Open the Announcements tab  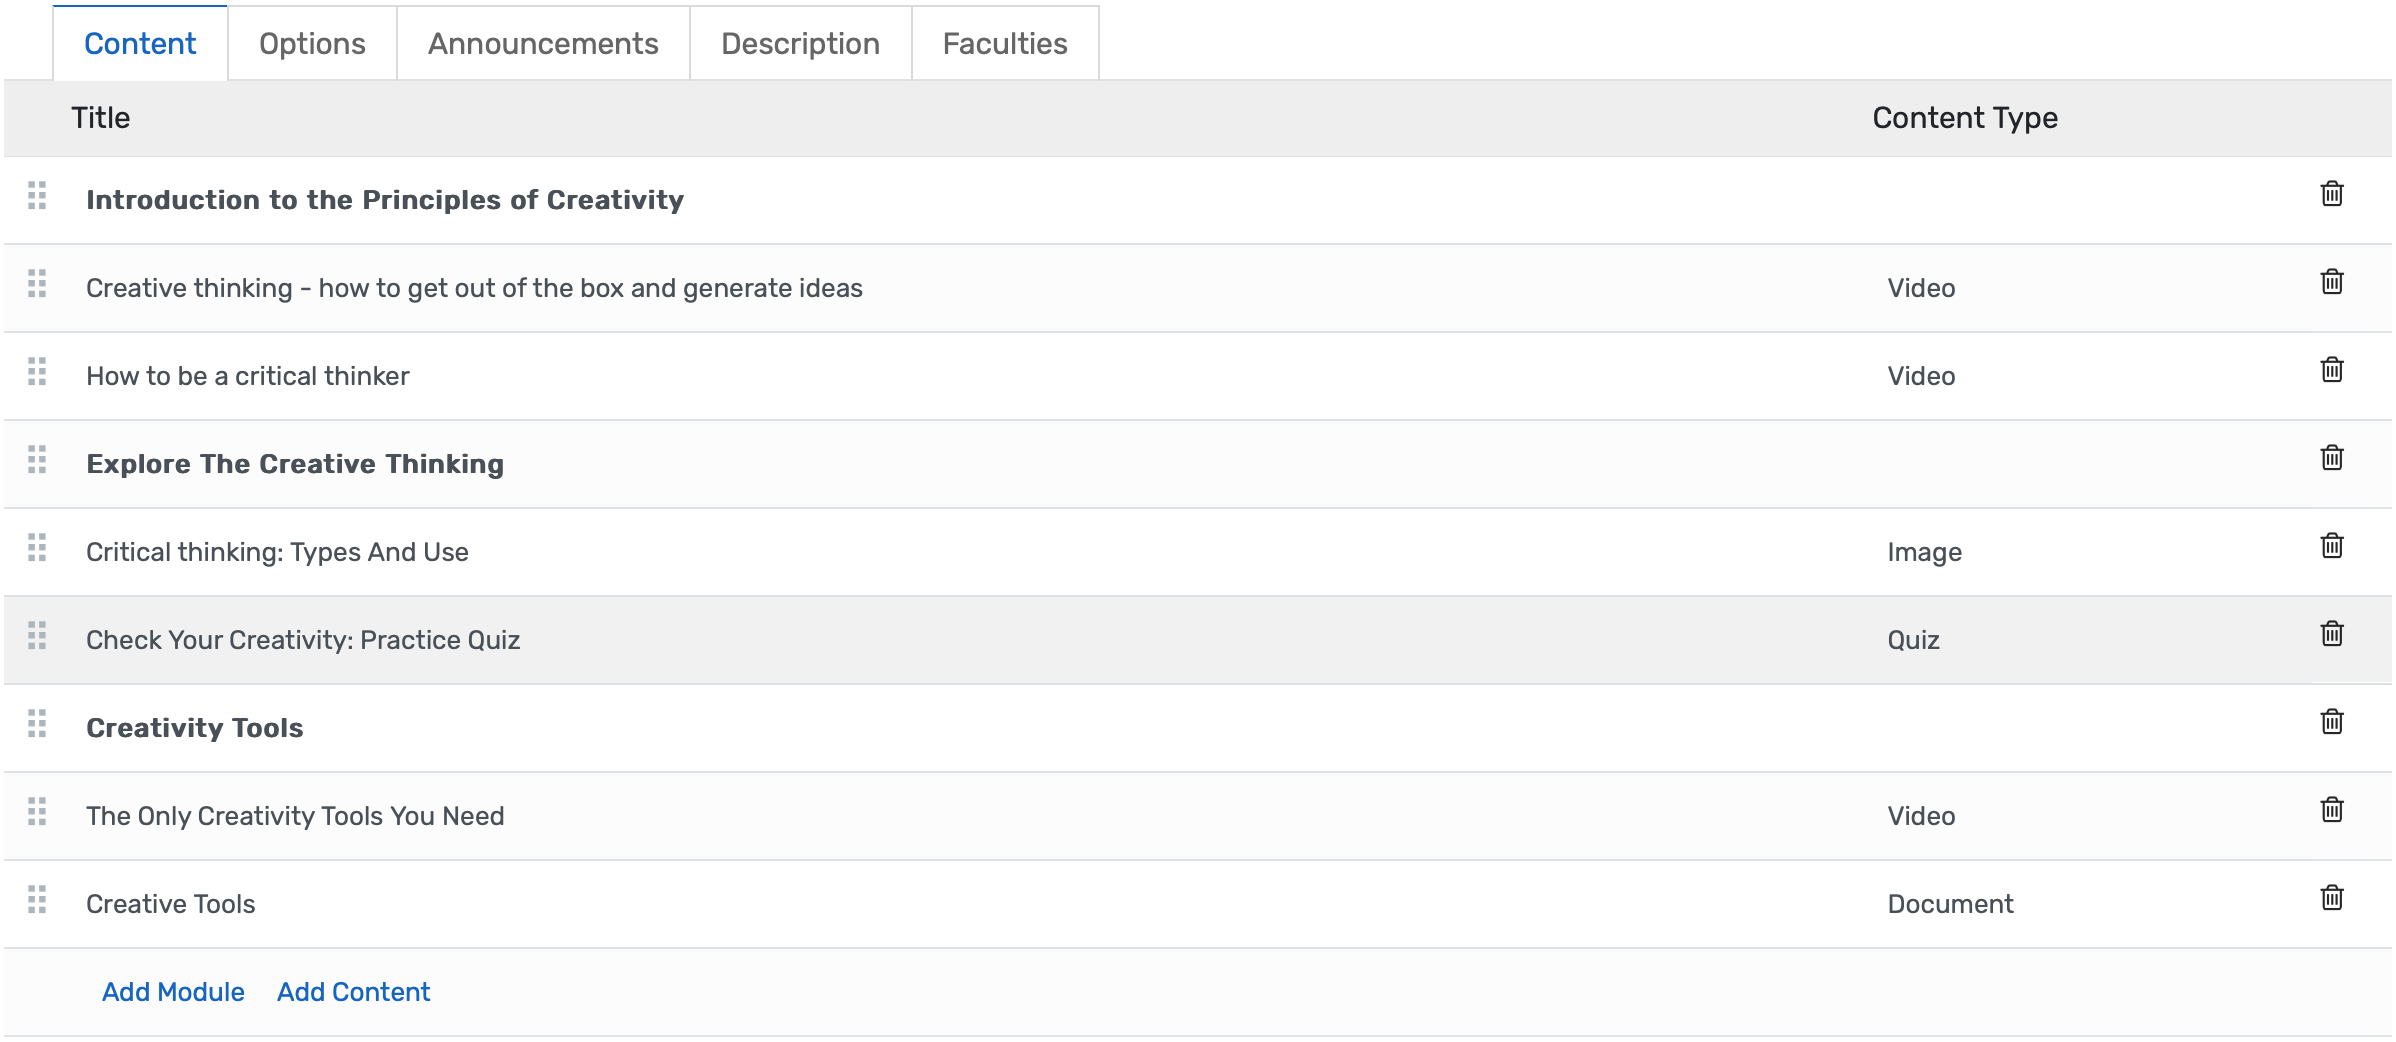542,43
